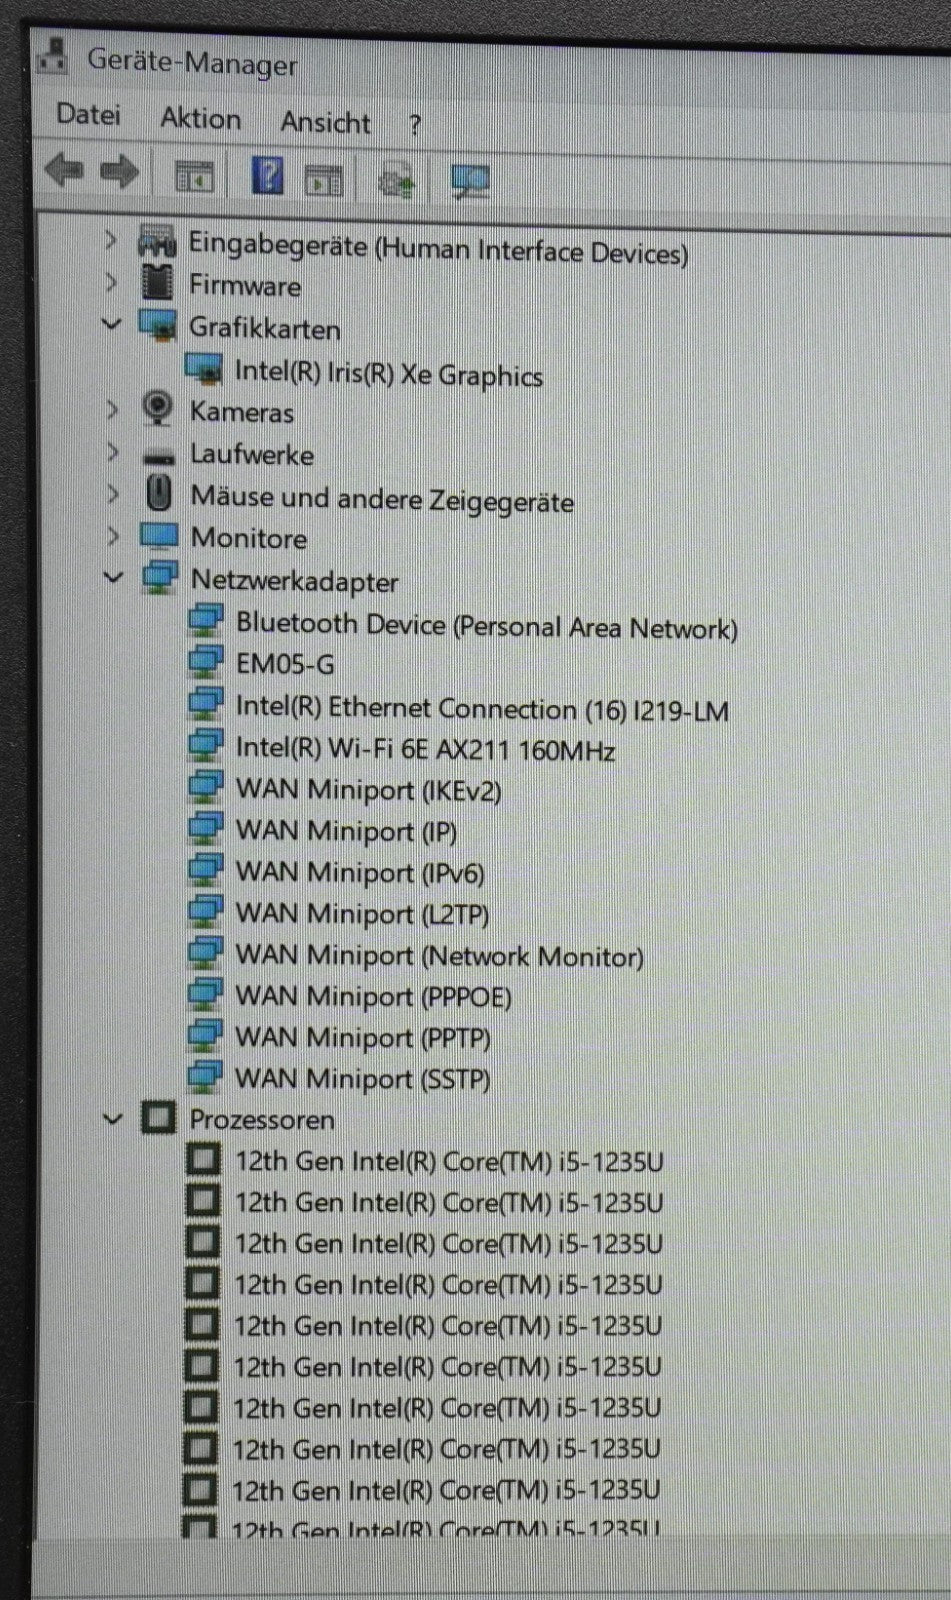Select the Laufwerke drive icon
The width and height of the screenshot is (951, 1600).
point(158,456)
